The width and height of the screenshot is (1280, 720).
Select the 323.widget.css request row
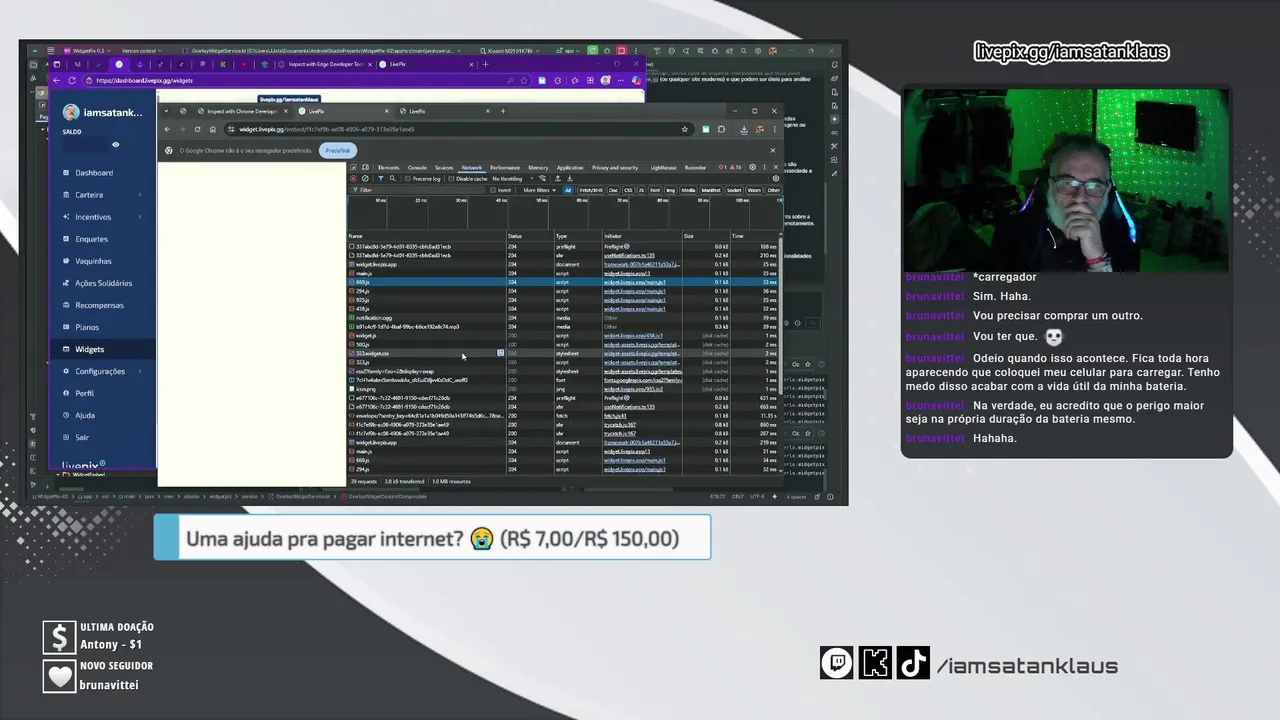[x=563, y=353]
